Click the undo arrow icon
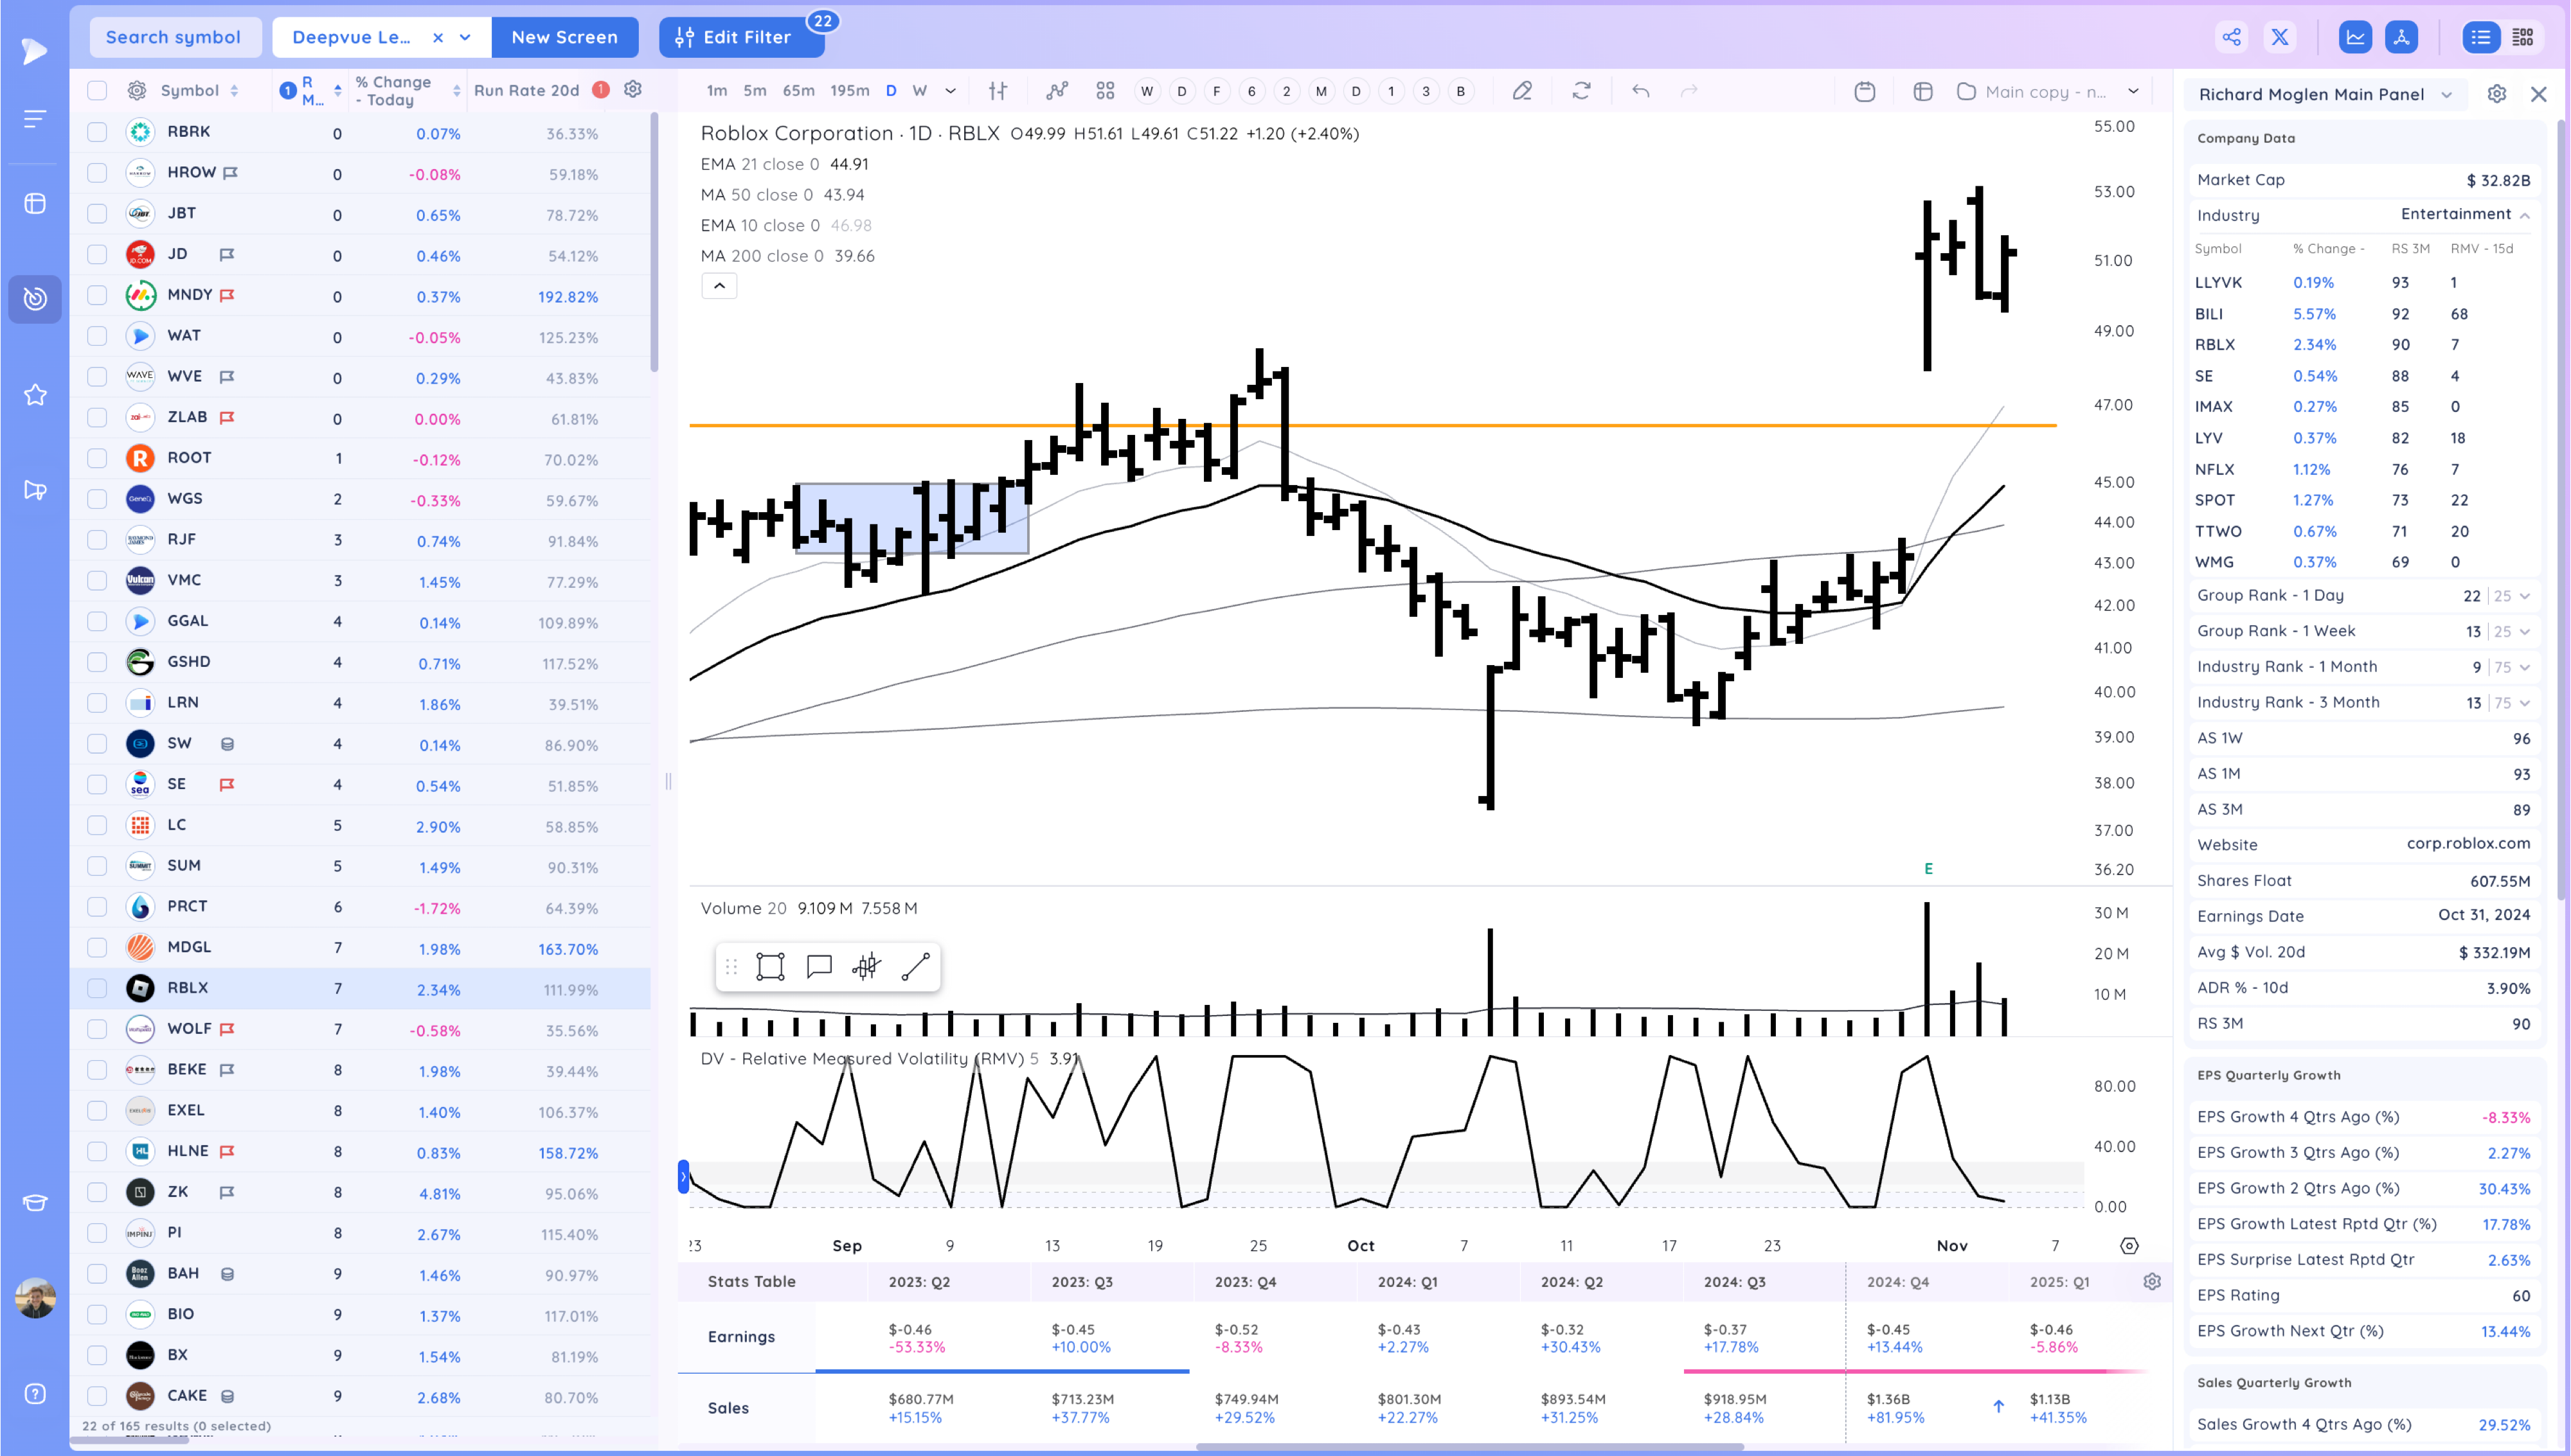The height and width of the screenshot is (1456, 2571). [x=1641, y=91]
